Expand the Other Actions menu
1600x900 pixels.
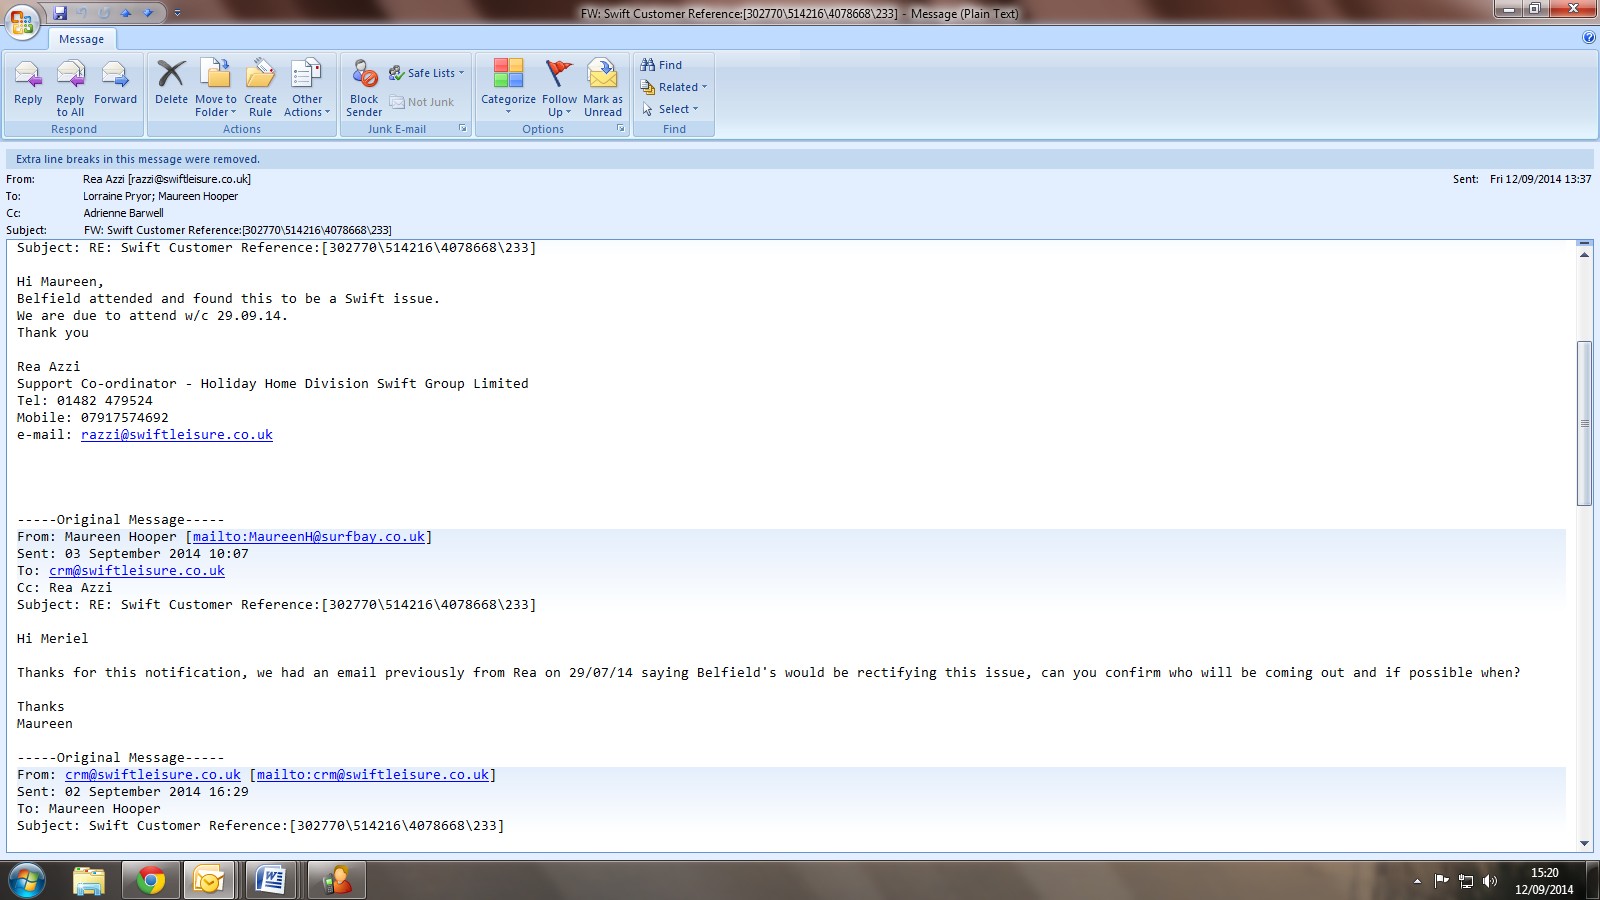pos(307,86)
